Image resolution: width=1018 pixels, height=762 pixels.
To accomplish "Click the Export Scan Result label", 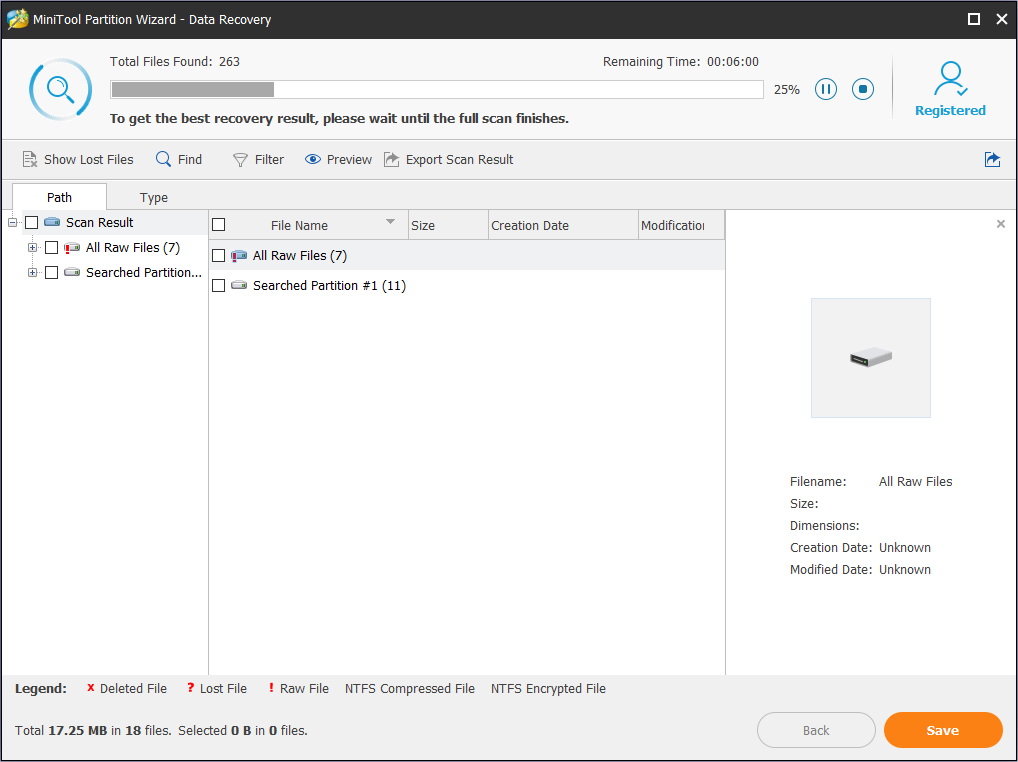I will (459, 160).
